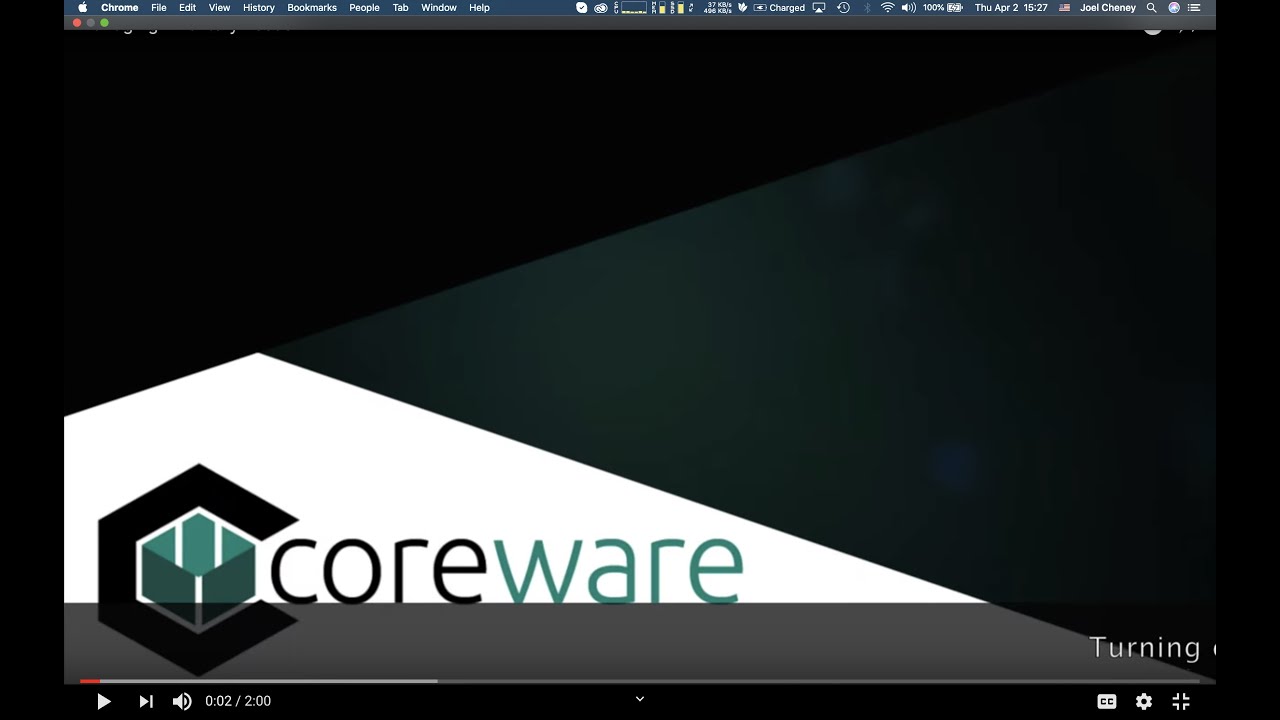1280x720 pixels.
Task: Click the CPU graph monitor in the menu bar
Action: coord(631,8)
